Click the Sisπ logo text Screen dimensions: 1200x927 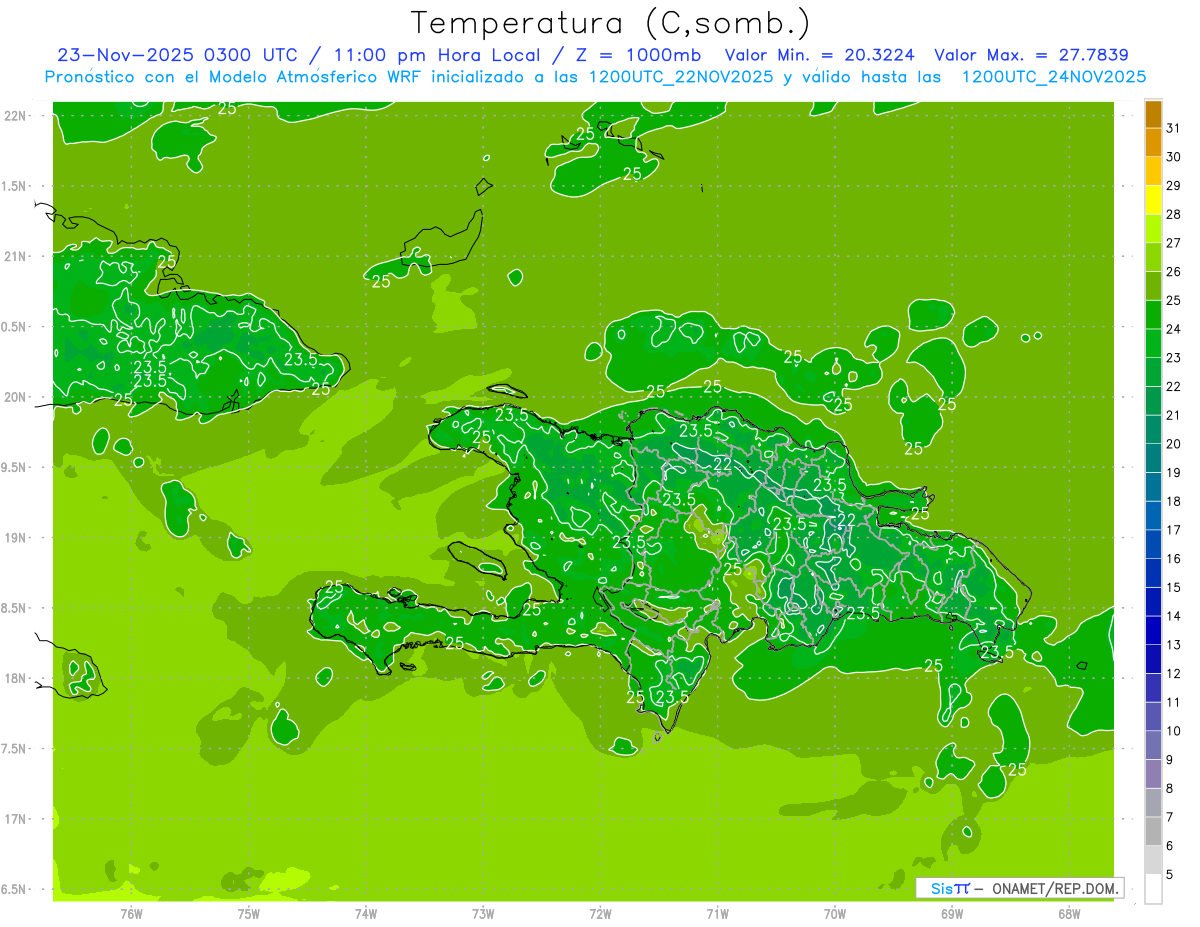tap(950, 888)
